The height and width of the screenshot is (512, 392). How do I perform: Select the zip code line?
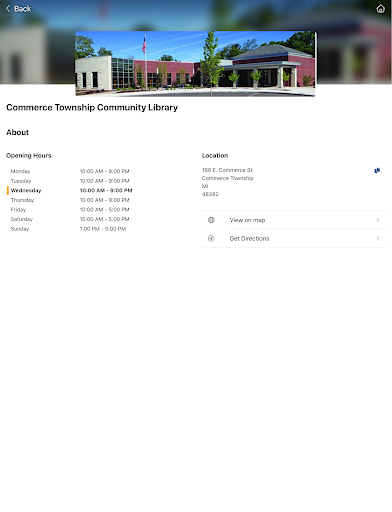(x=210, y=194)
